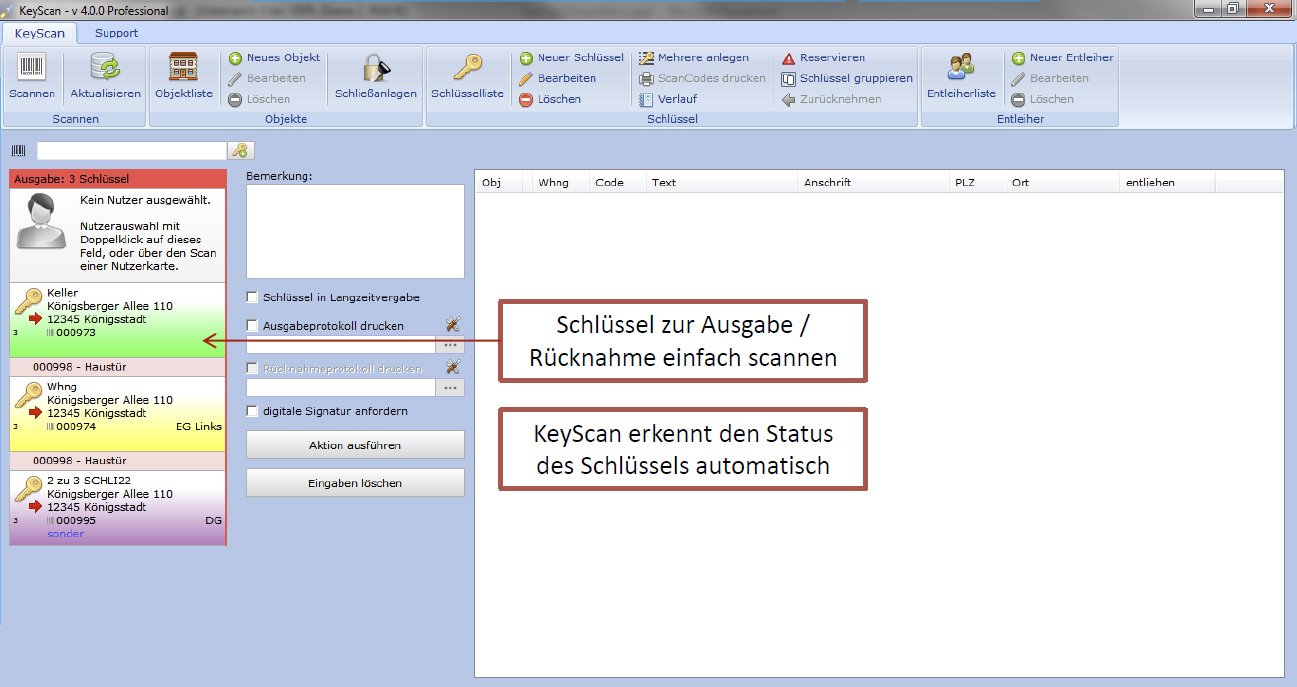The height and width of the screenshot is (687, 1297).
Task: Click Schlüssel gruppieren
Action: (847, 78)
